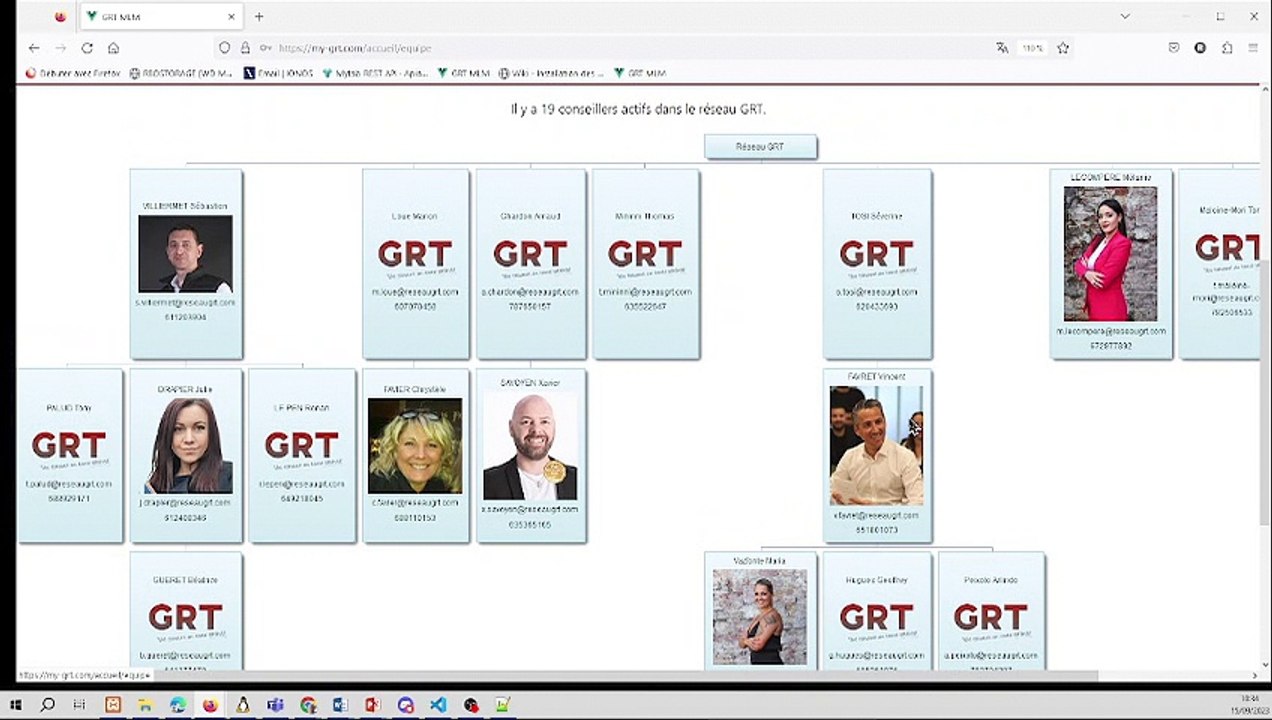This screenshot has height=720, width=1272.
Task: Open the Pocket save icon
Action: point(1174,48)
